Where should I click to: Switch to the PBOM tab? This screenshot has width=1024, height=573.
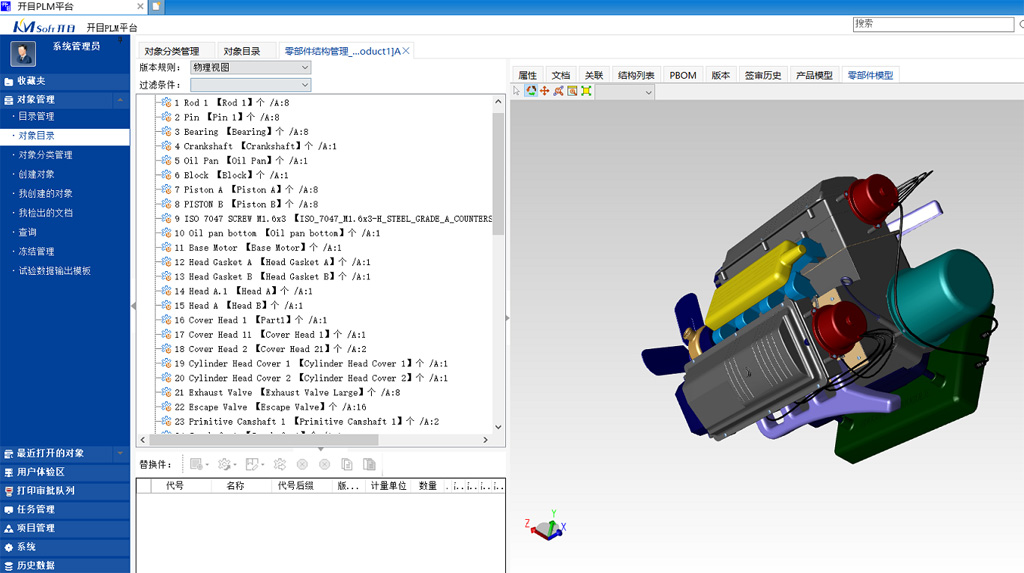[x=683, y=75]
